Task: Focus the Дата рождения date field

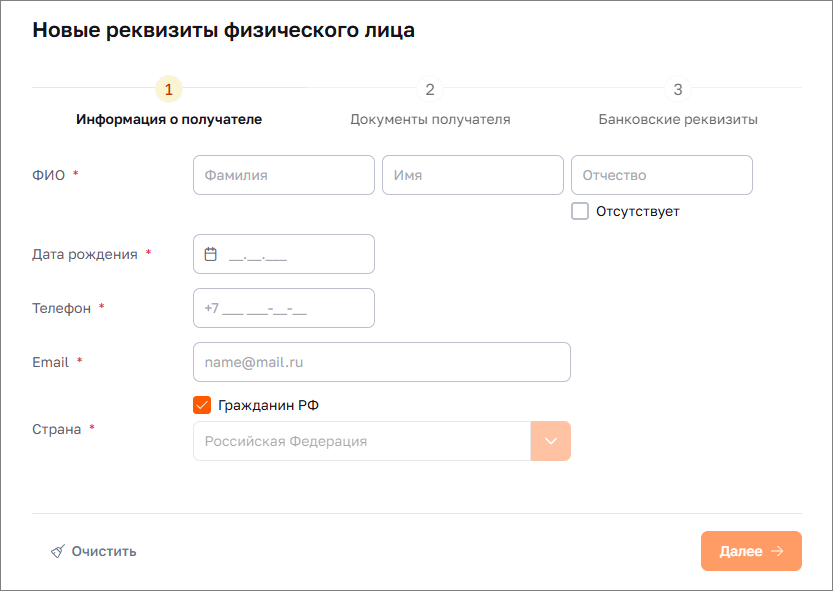Action: pos(284,254)
